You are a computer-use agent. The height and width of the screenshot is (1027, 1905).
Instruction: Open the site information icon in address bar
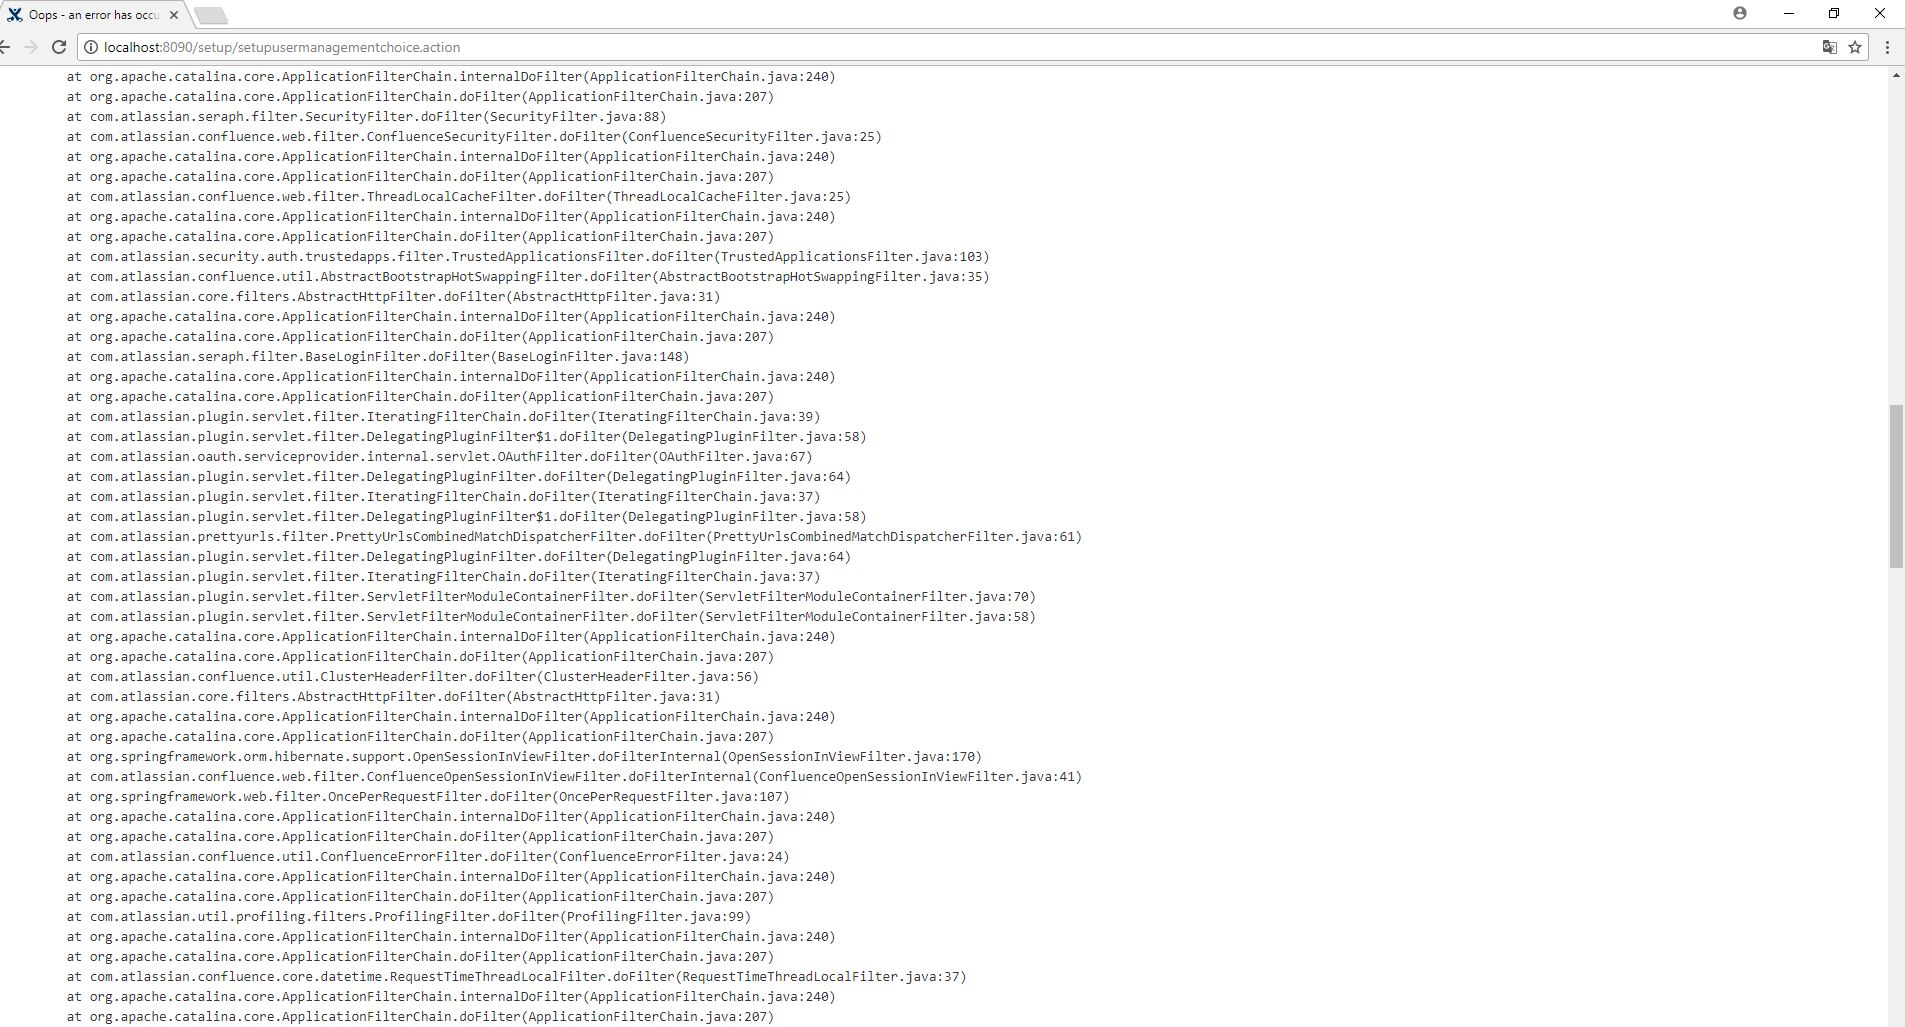pyautogui.click(x=91, y=47)
